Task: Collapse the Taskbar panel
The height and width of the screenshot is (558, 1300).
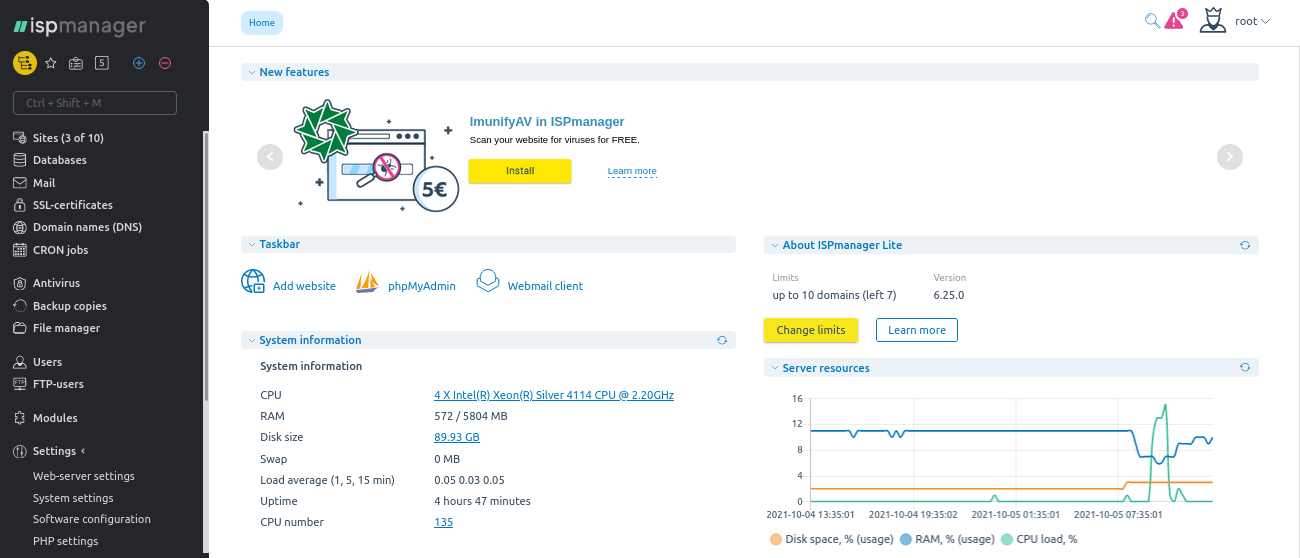Action: coord(251,244)
